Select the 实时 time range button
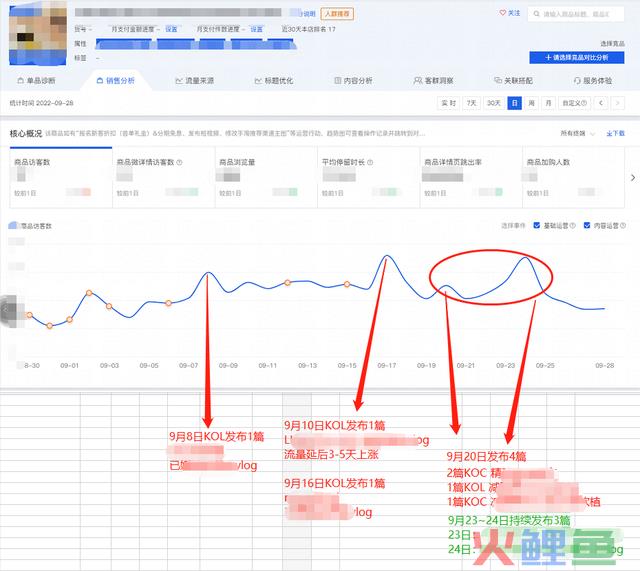The height and width of the screenshot is (571, 640). [449, 103]
